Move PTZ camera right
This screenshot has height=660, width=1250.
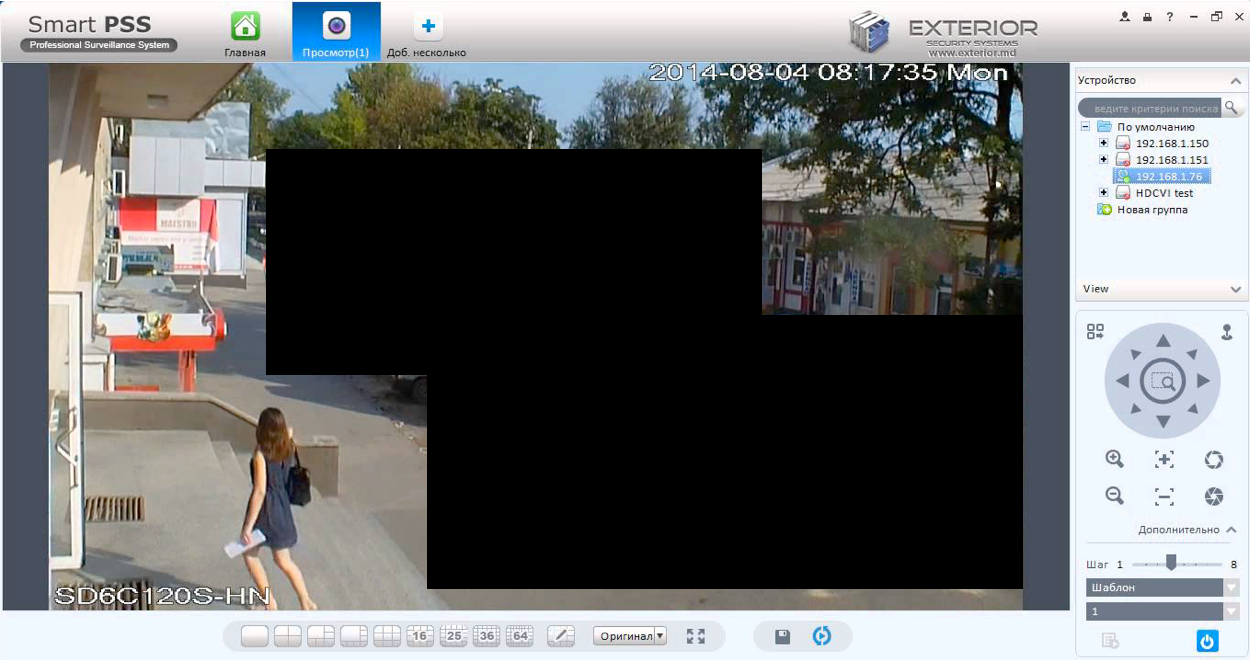(1203, 381)
